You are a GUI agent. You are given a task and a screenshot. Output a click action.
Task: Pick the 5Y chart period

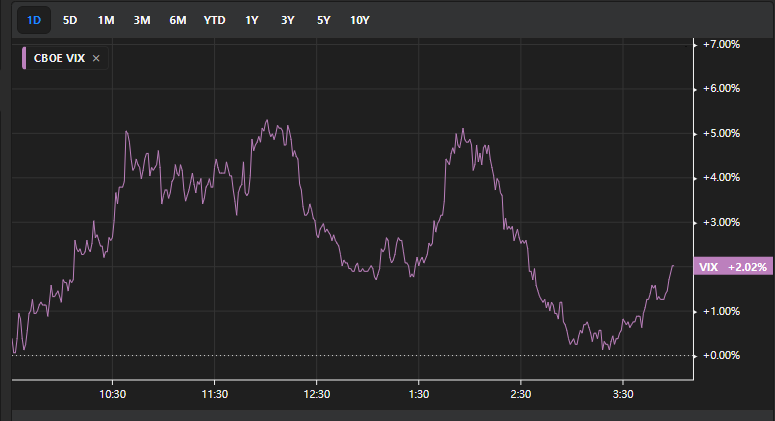pyautogui.click(x=323, y=20)
